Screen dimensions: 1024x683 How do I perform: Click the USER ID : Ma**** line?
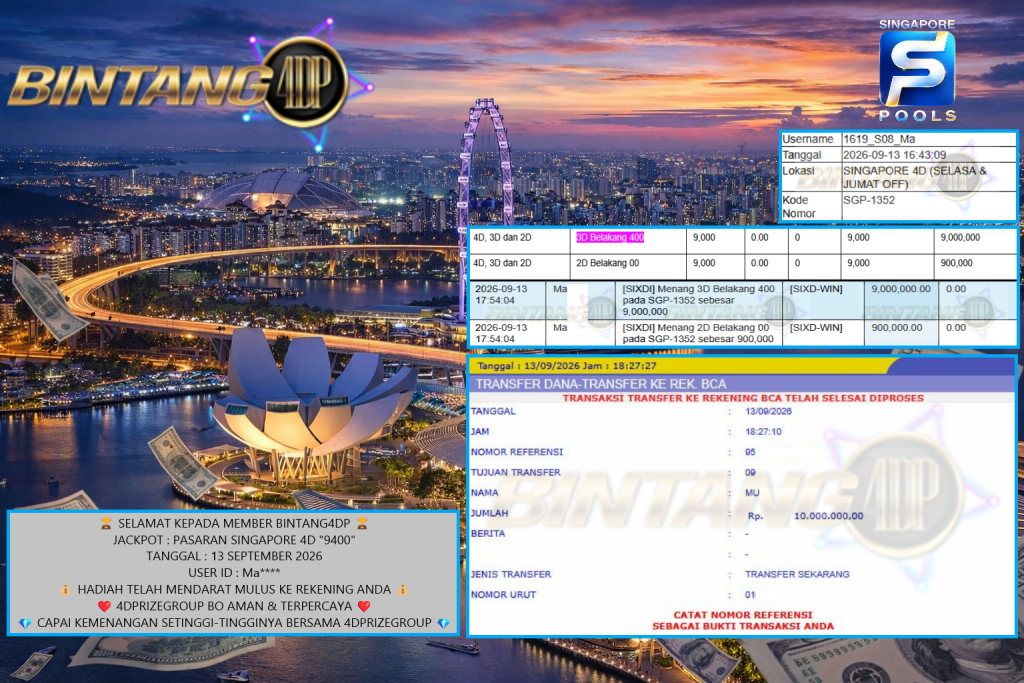pyautogui.click(x=234, y=573)
